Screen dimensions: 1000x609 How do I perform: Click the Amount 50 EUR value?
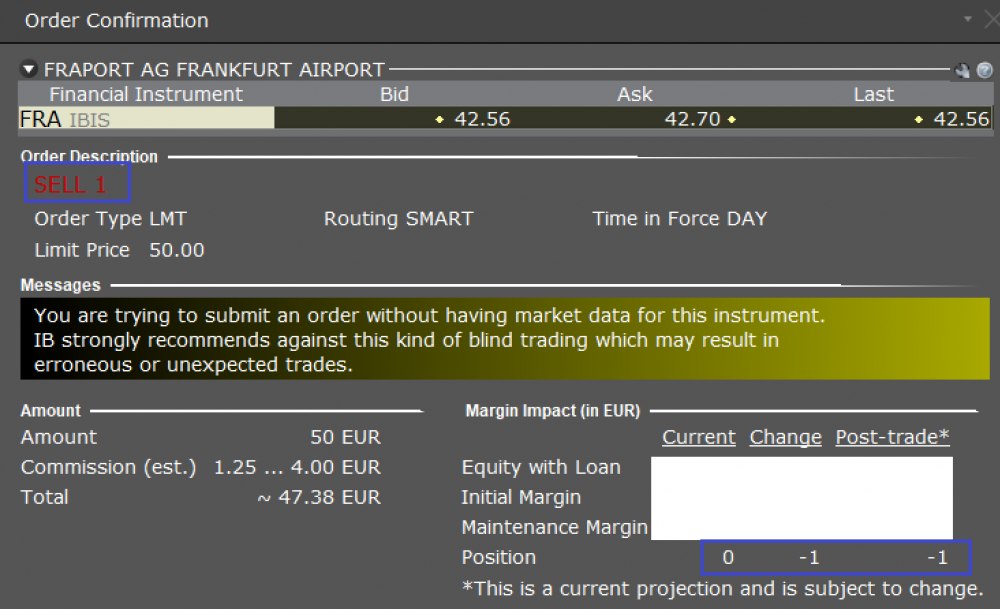[x=345, y=437]
